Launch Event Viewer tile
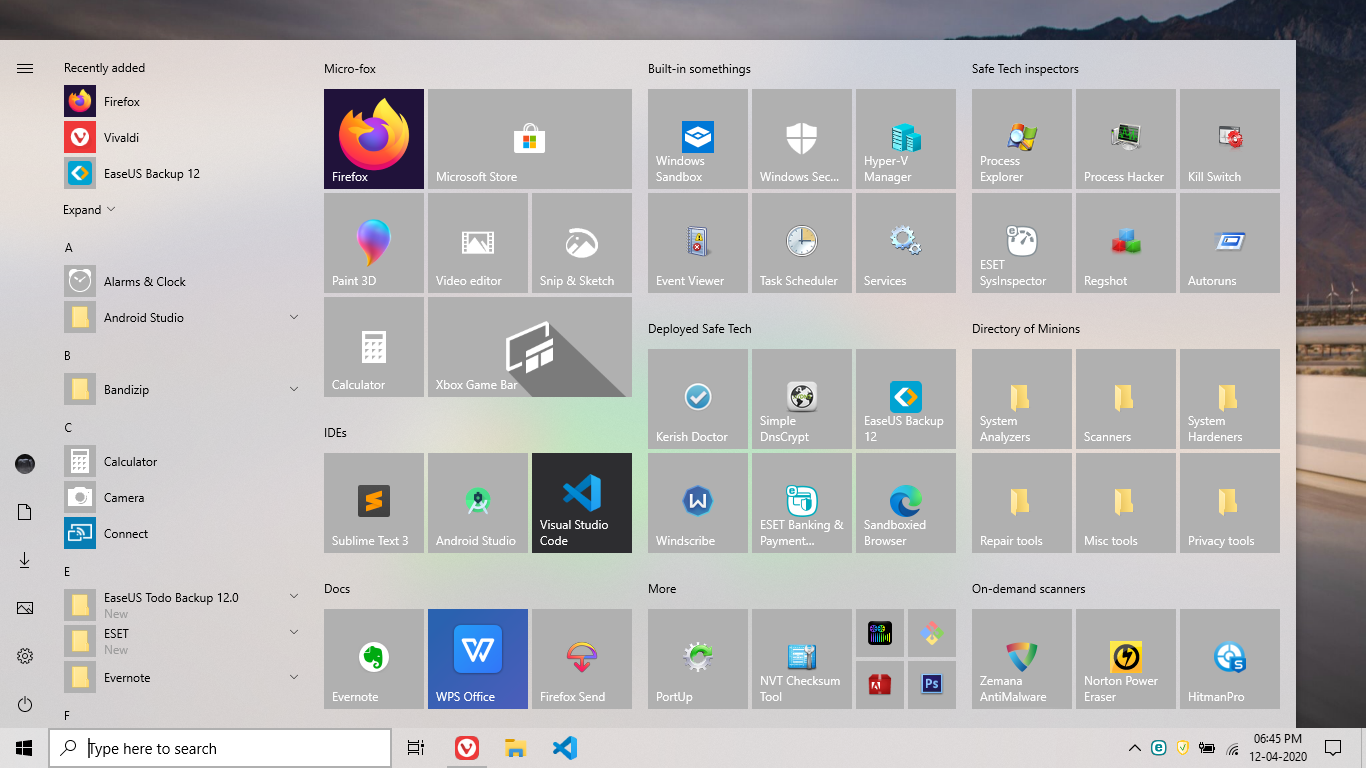Viewport: 1366px width, 768px height. coord(698,243)
